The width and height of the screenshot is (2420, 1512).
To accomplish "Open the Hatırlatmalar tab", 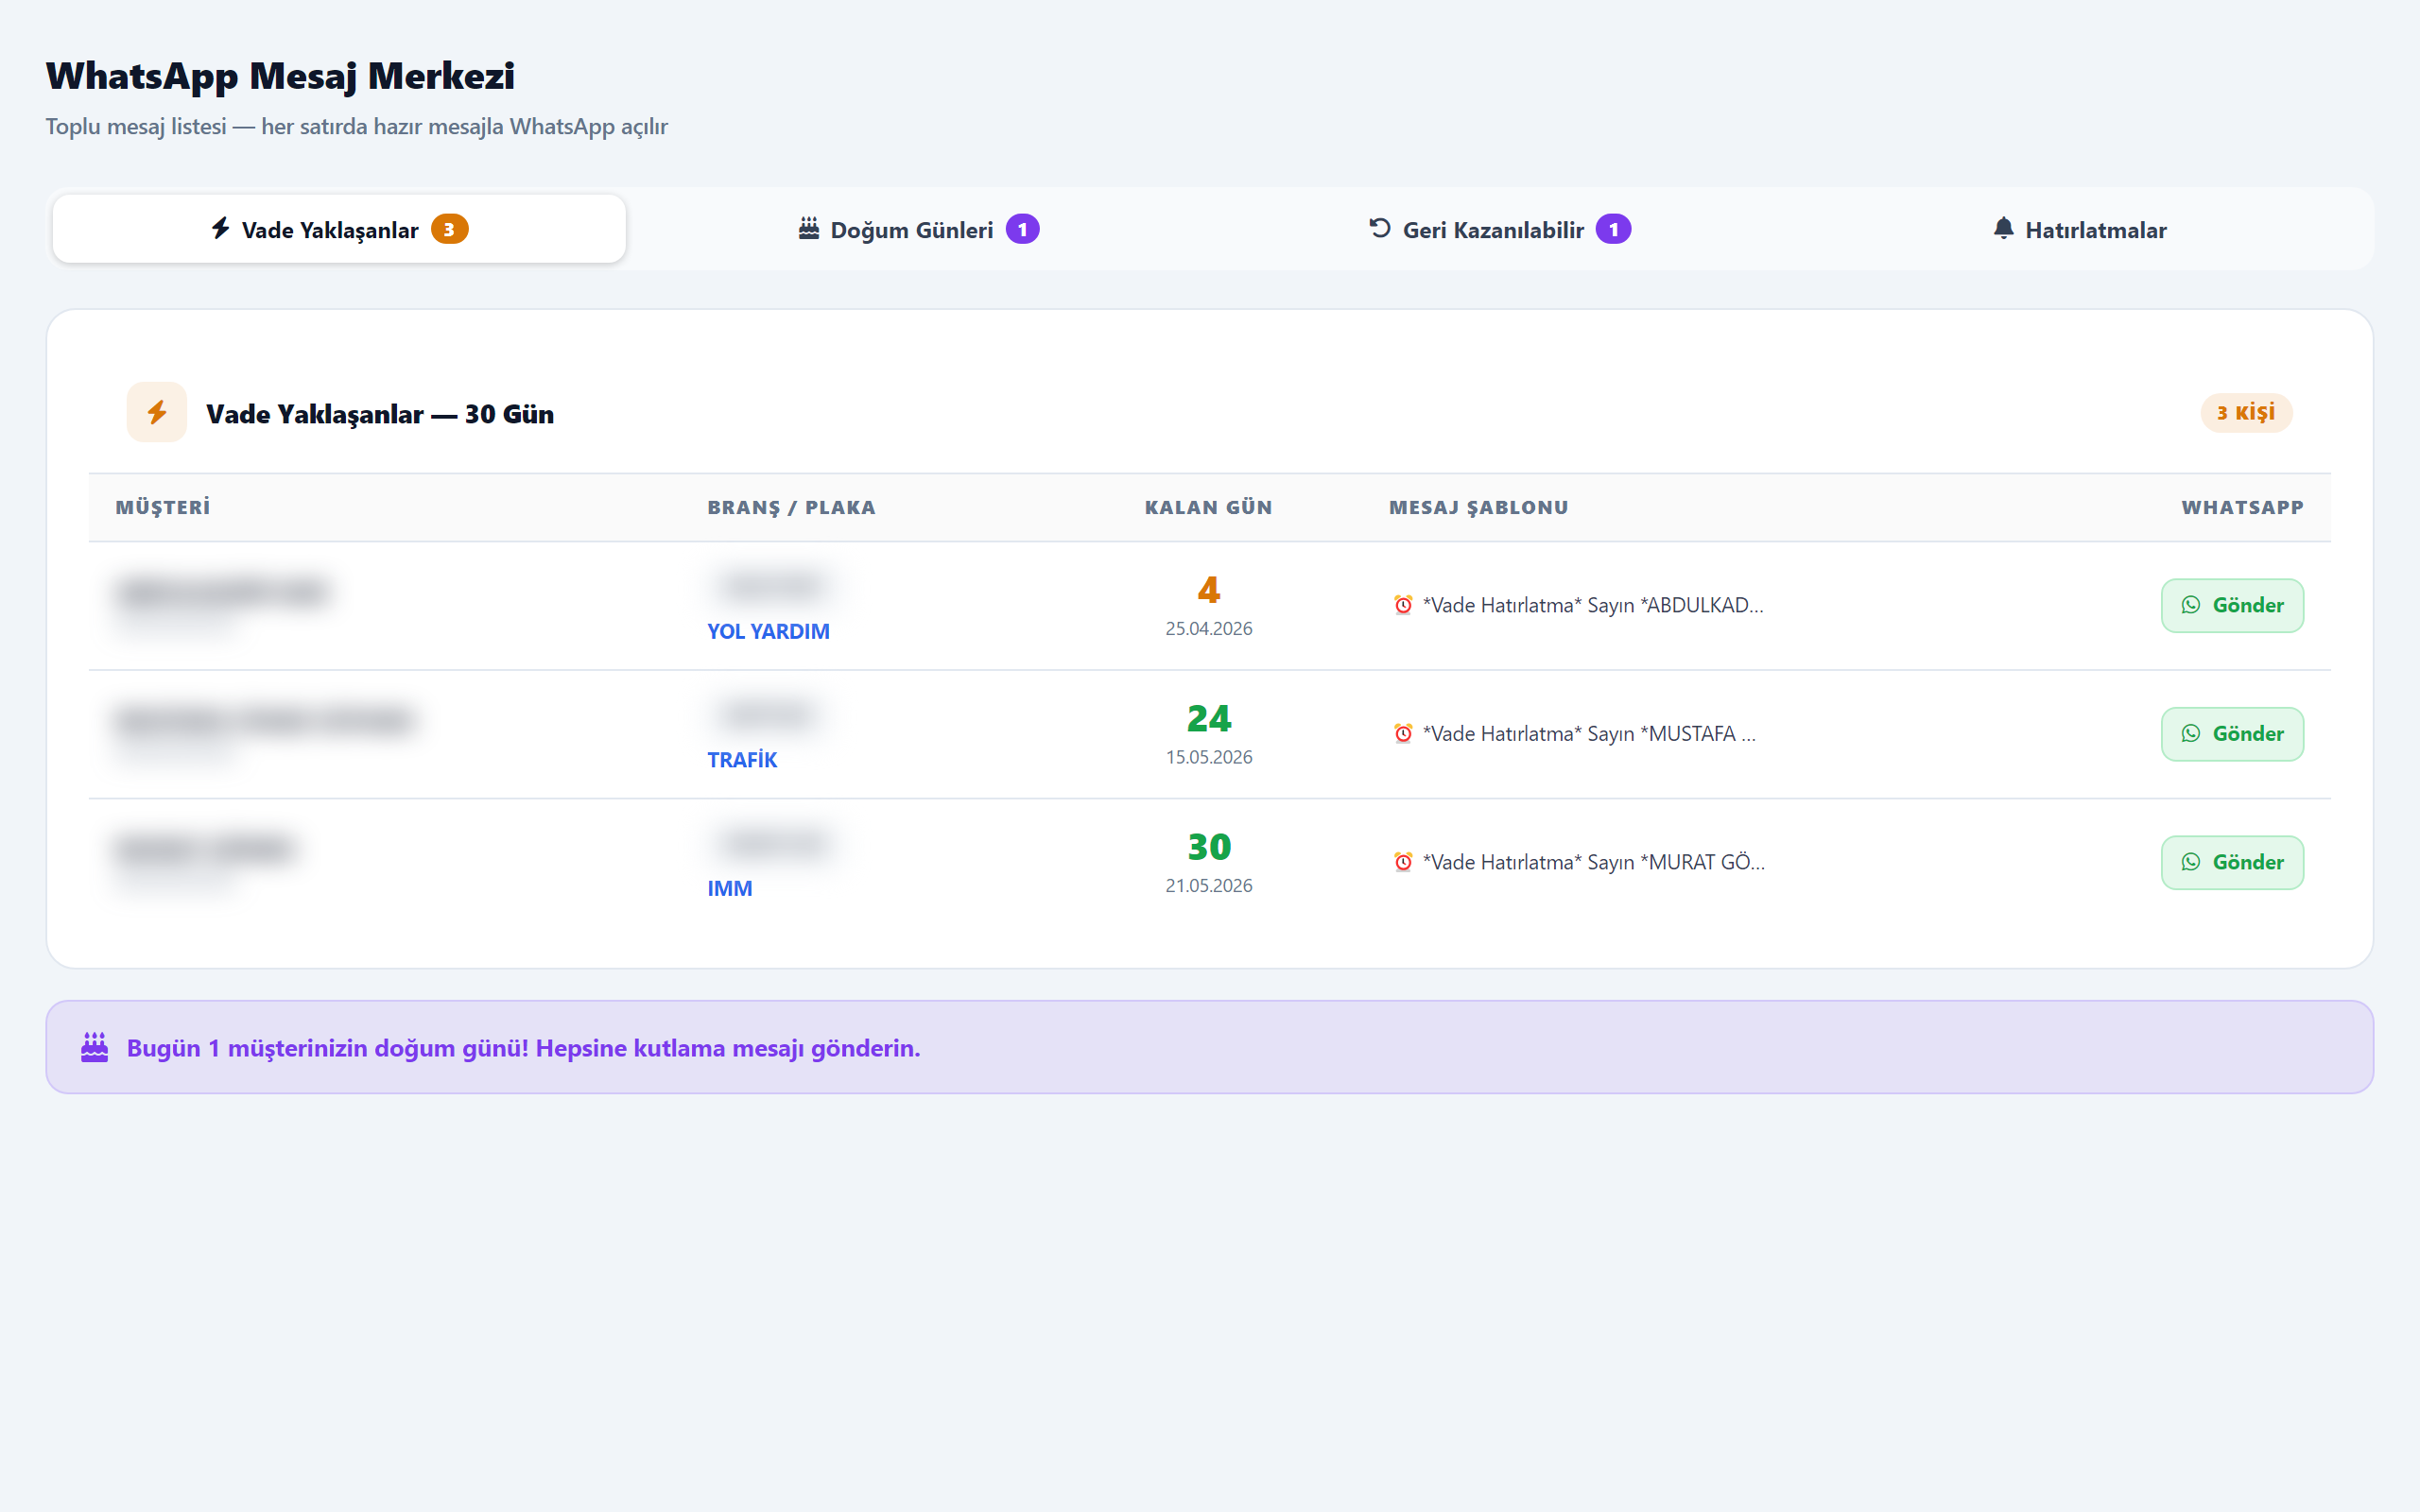I will pos(2079,229).
